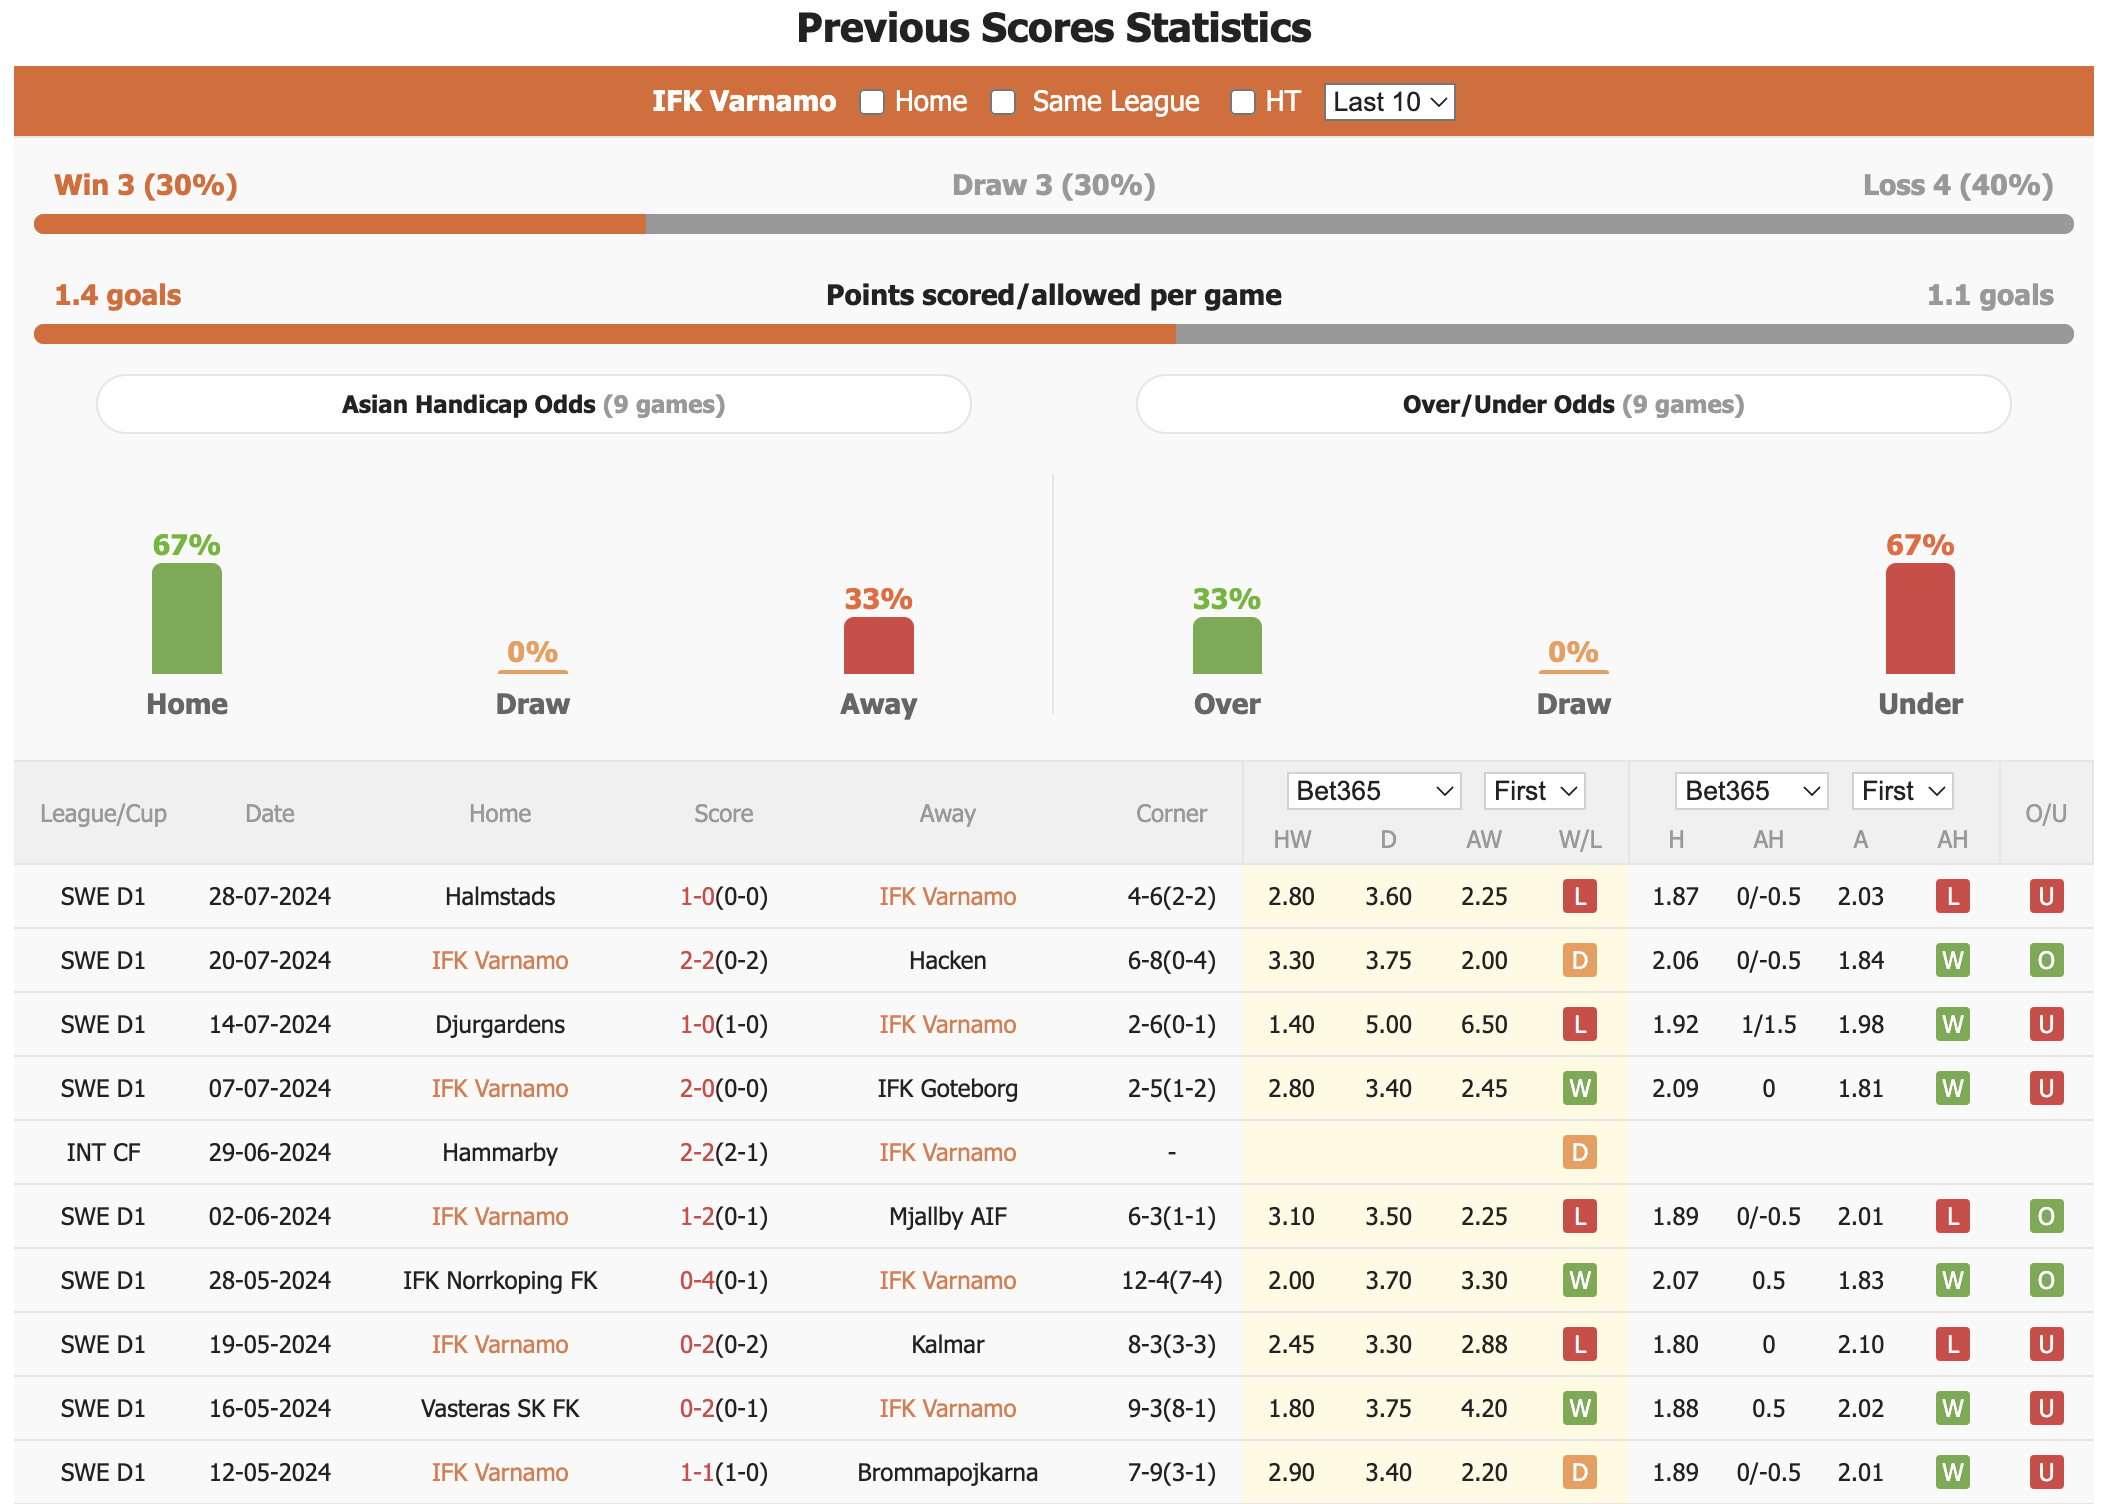Open the Kalmar team link

pyautogui.click(x=948, y=1344)
